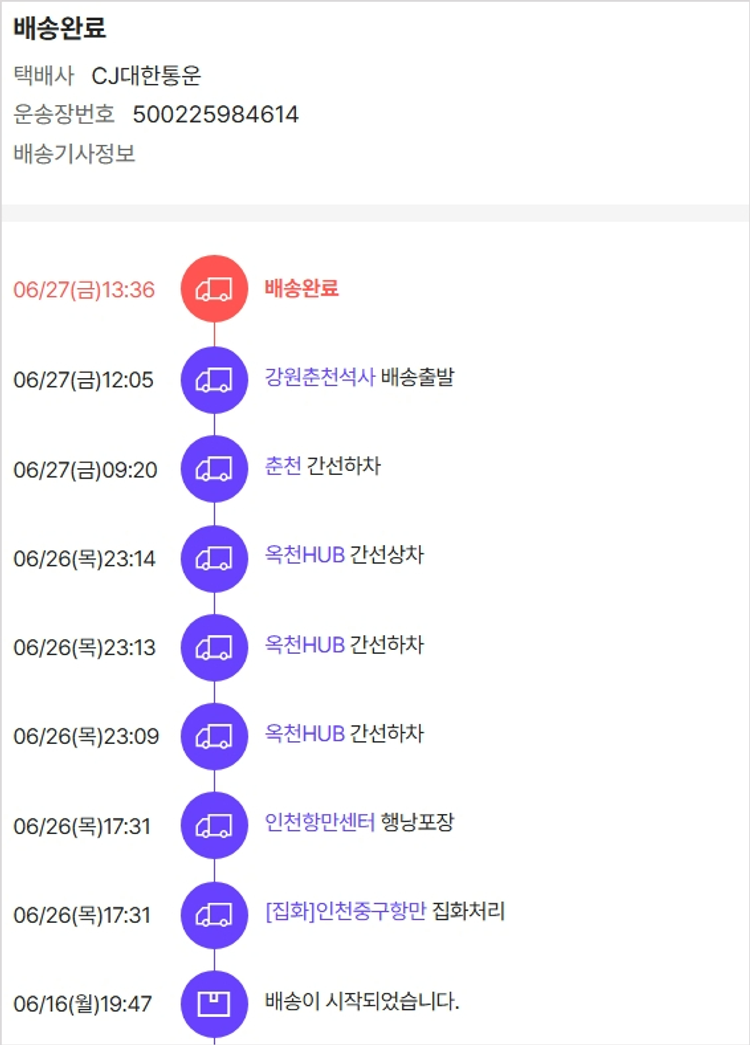Open 옥천HUB link in 간선상차 row
Viewport: 750px width, 1045px height.
coord(305,555)
